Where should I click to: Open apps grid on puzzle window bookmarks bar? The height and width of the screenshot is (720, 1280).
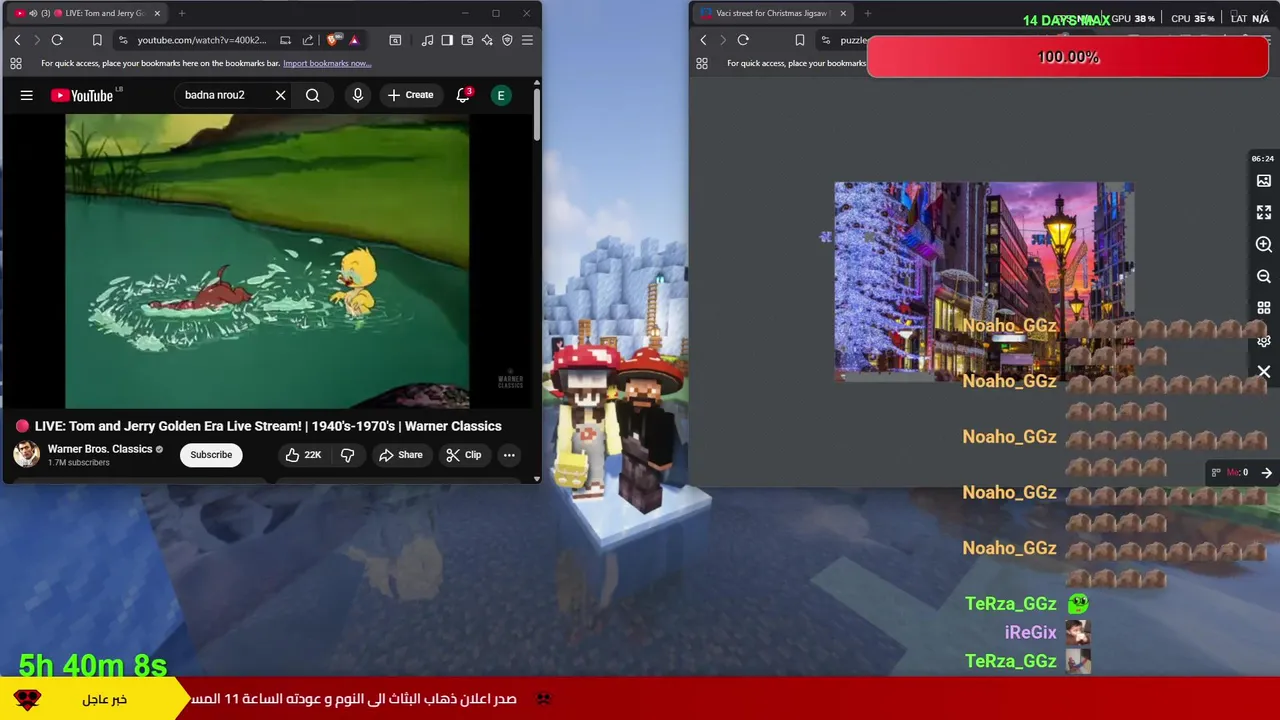tap(702, 63)
